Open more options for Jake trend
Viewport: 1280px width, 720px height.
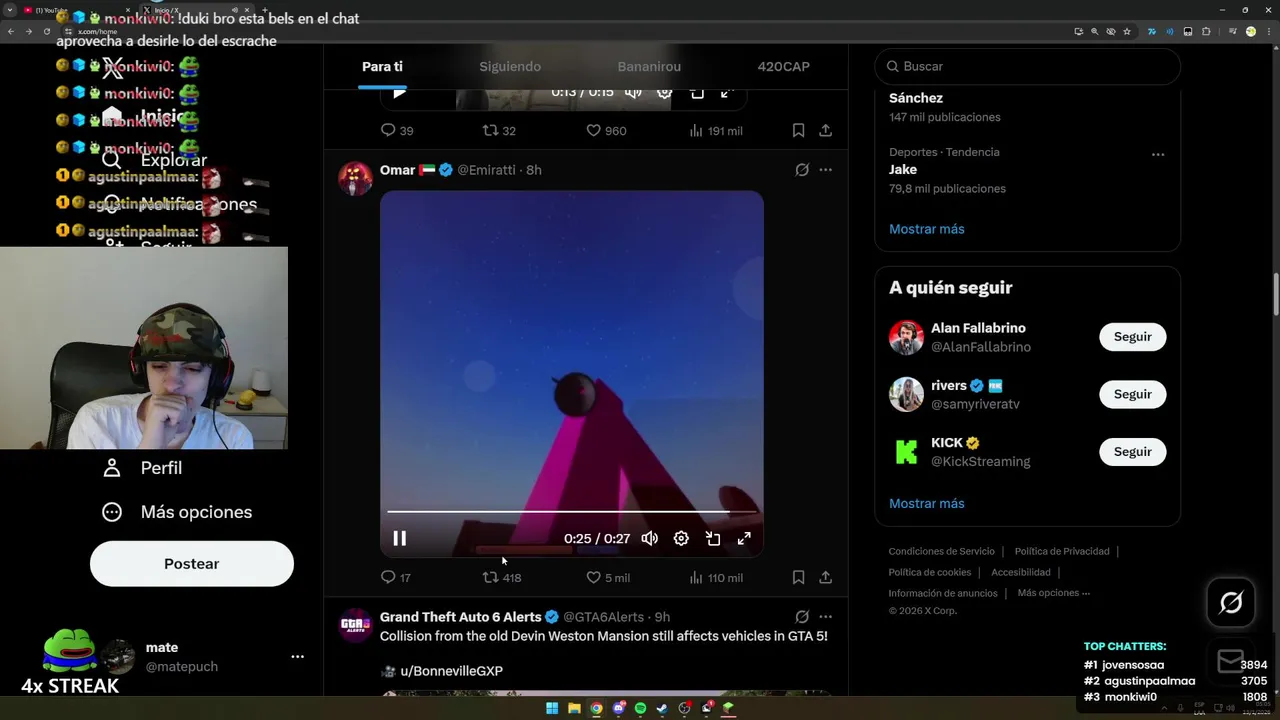click(x=1157, y=154)
